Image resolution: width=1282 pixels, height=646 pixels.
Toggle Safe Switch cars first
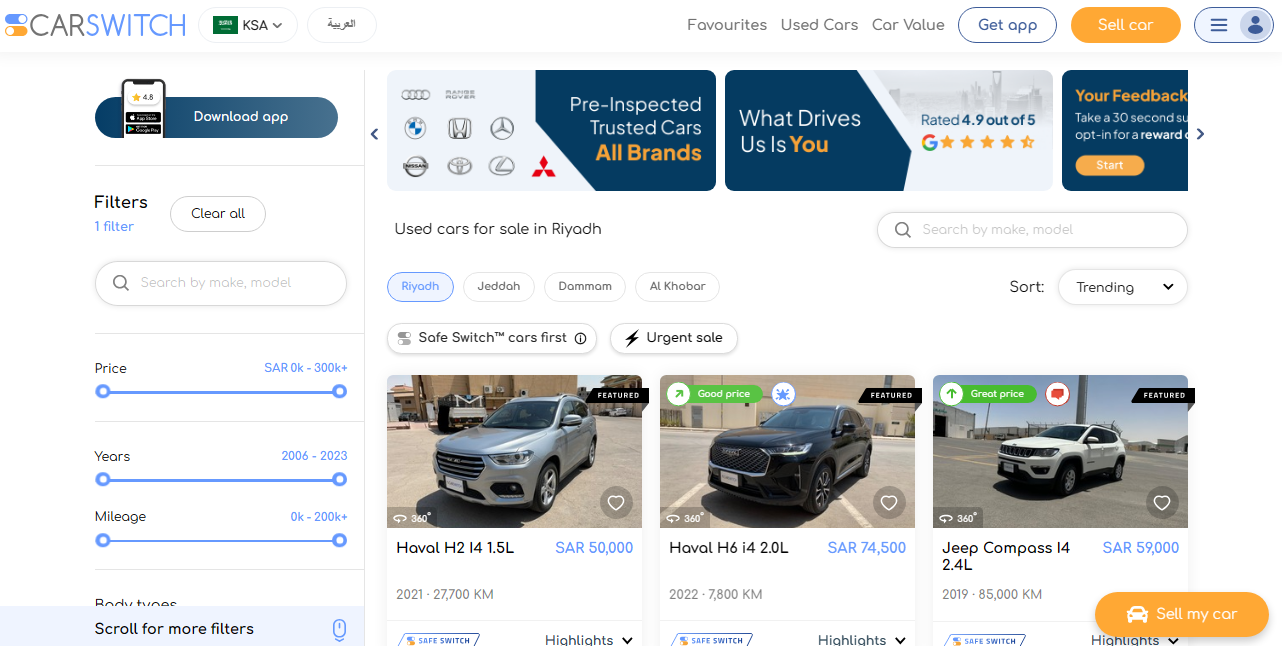492,338
